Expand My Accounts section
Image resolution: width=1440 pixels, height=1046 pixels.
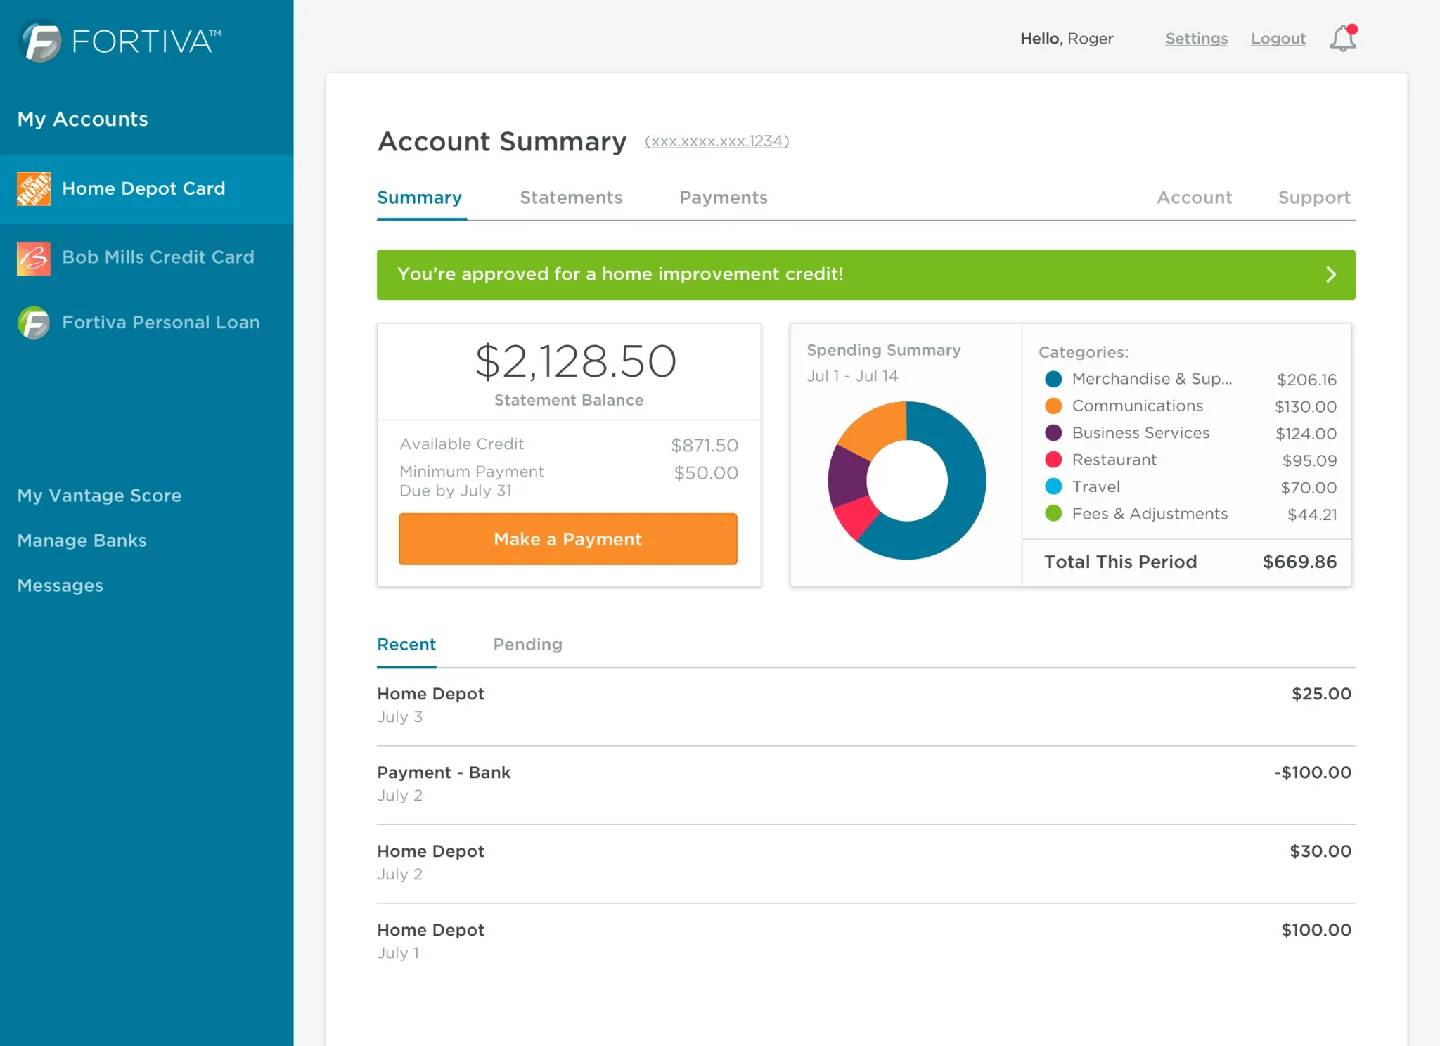tap(82, 119)
